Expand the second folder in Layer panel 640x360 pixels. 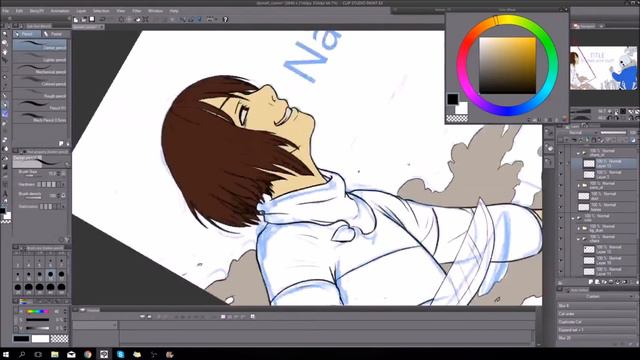(578, 185)
